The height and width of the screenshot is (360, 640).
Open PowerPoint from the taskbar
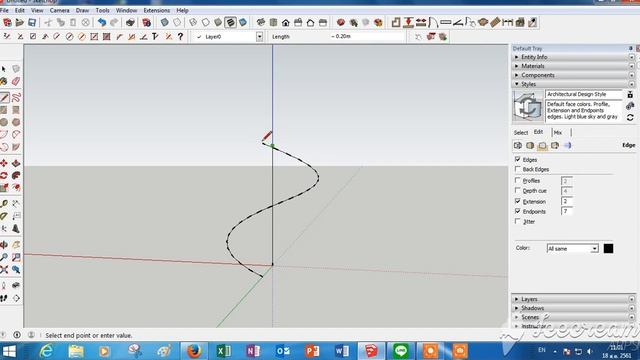pyautogui.click(x=312, y=351)
